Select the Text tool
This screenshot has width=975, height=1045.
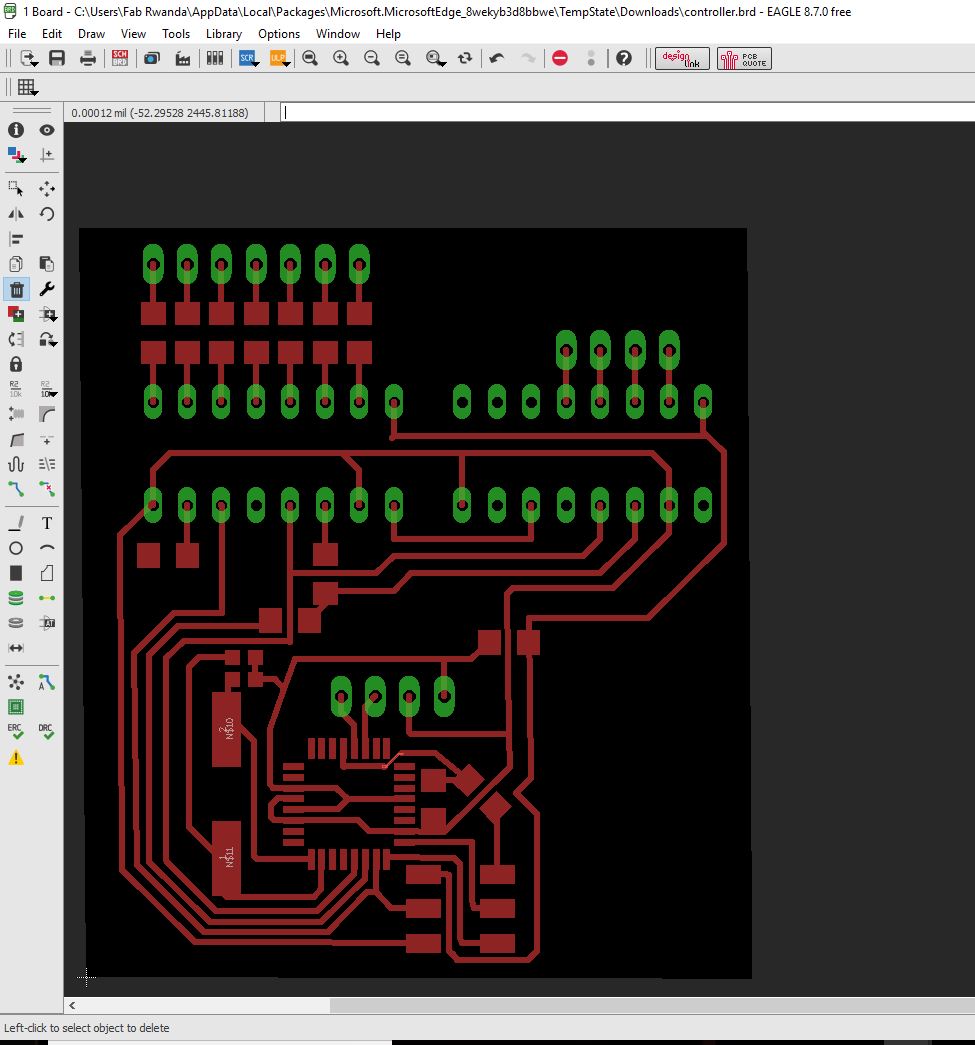47,523
